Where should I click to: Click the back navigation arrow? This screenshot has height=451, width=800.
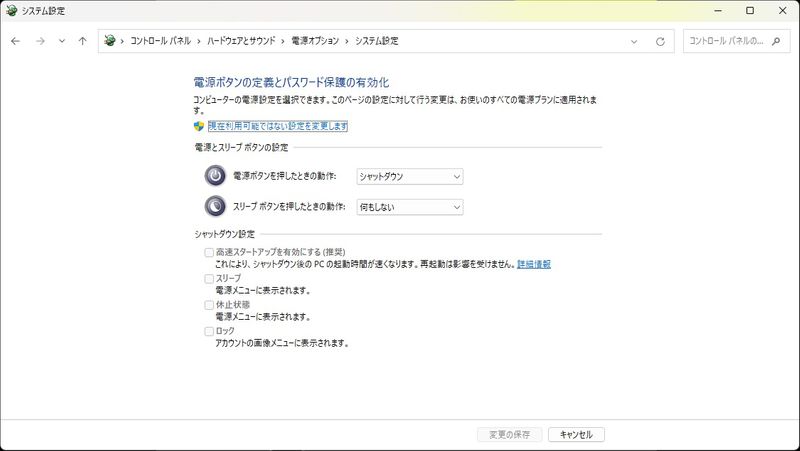(x=15, y=41)
